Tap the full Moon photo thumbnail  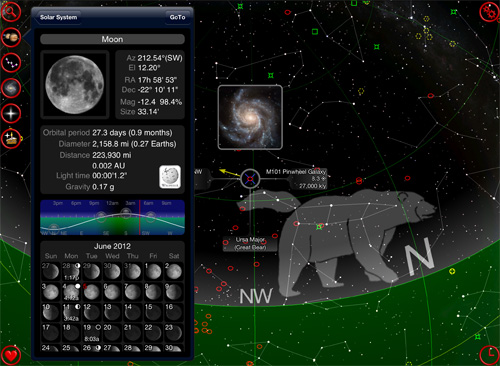[75, 85]
